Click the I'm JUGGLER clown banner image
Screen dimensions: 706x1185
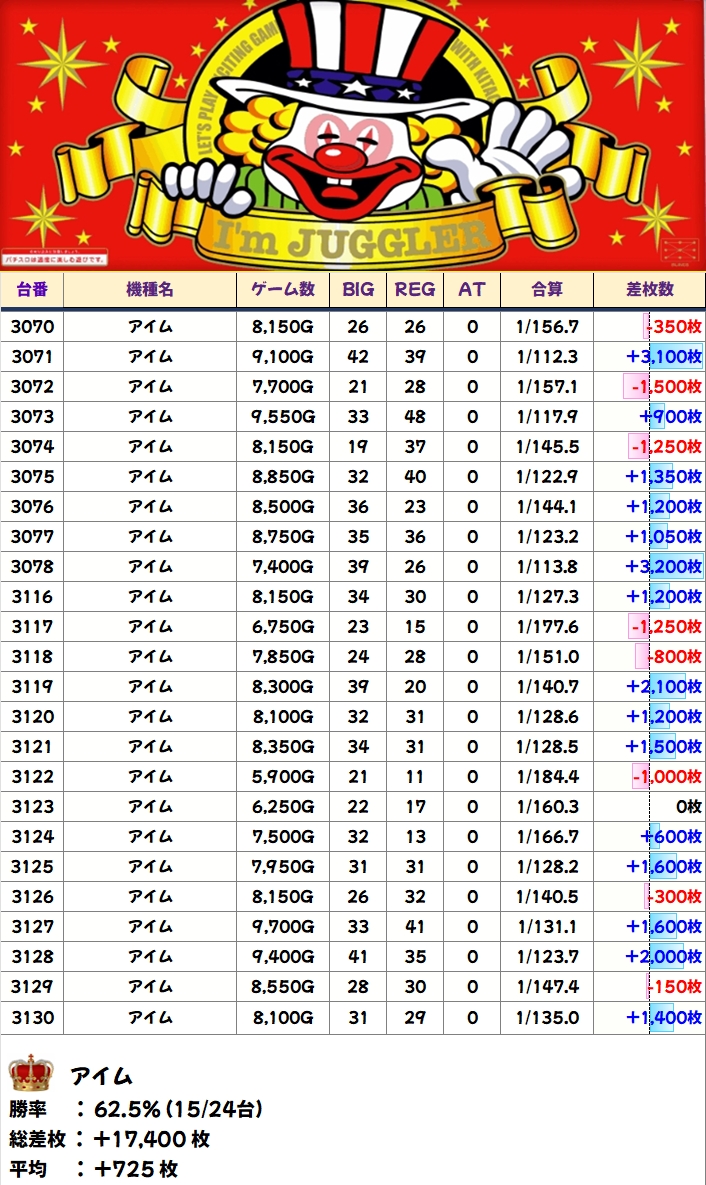pos(353,135)
